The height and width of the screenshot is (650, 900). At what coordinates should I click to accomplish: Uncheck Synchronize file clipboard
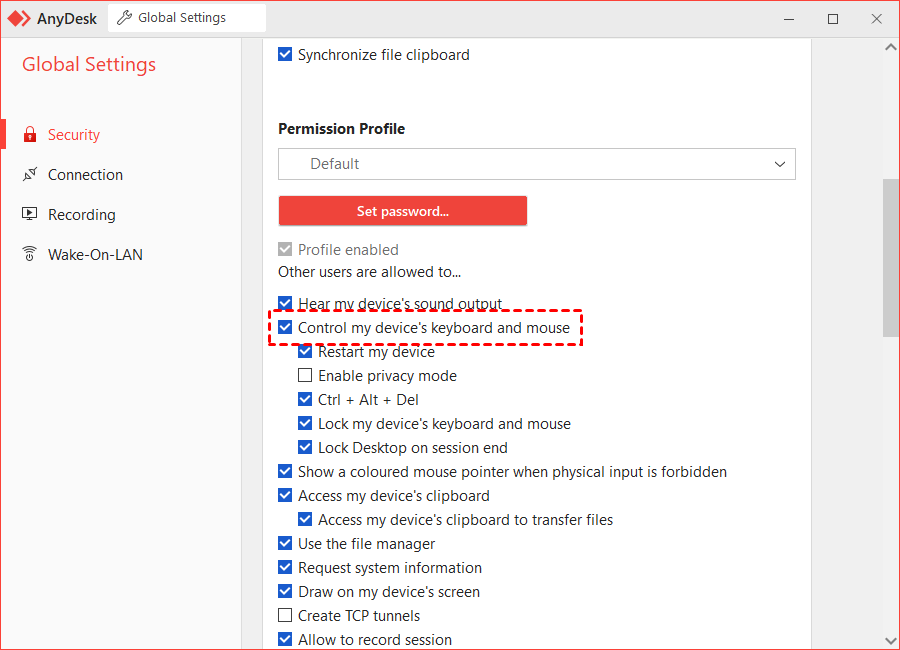pos(285,55)
